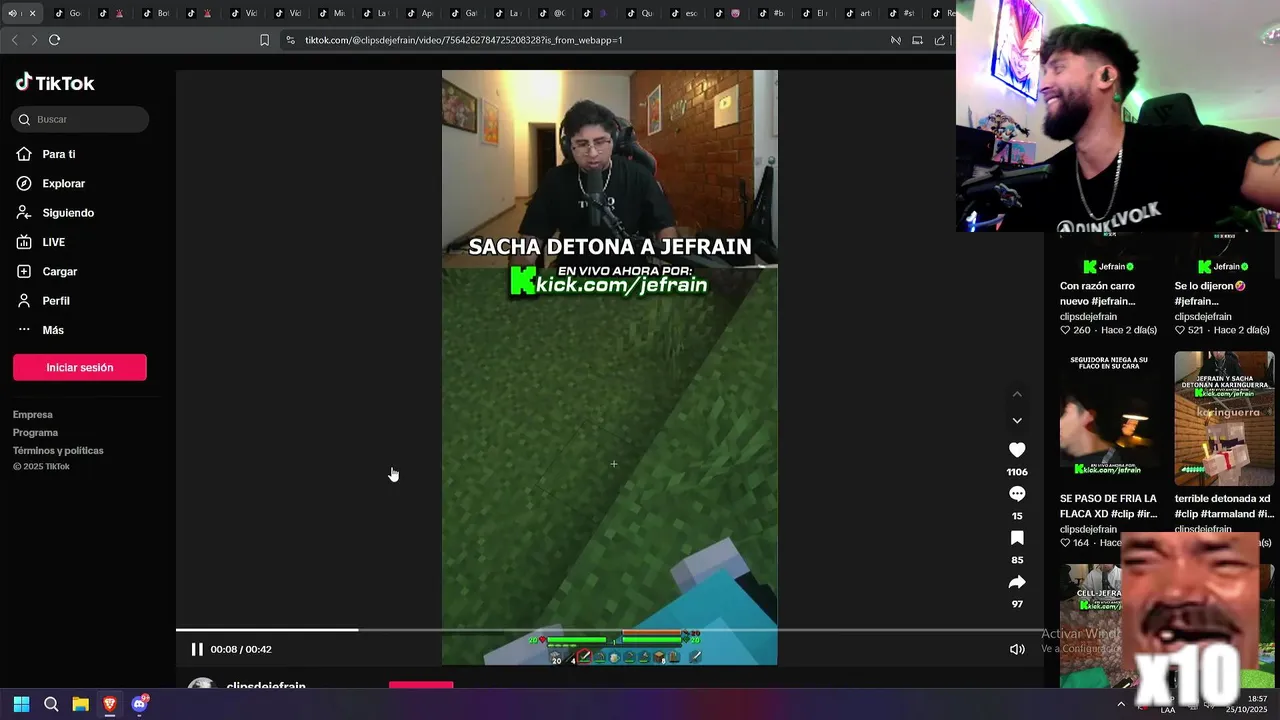The image size is (1280, 720).
Task: Open 'Se lo dijeron' video
Action: pos(1210,293)
